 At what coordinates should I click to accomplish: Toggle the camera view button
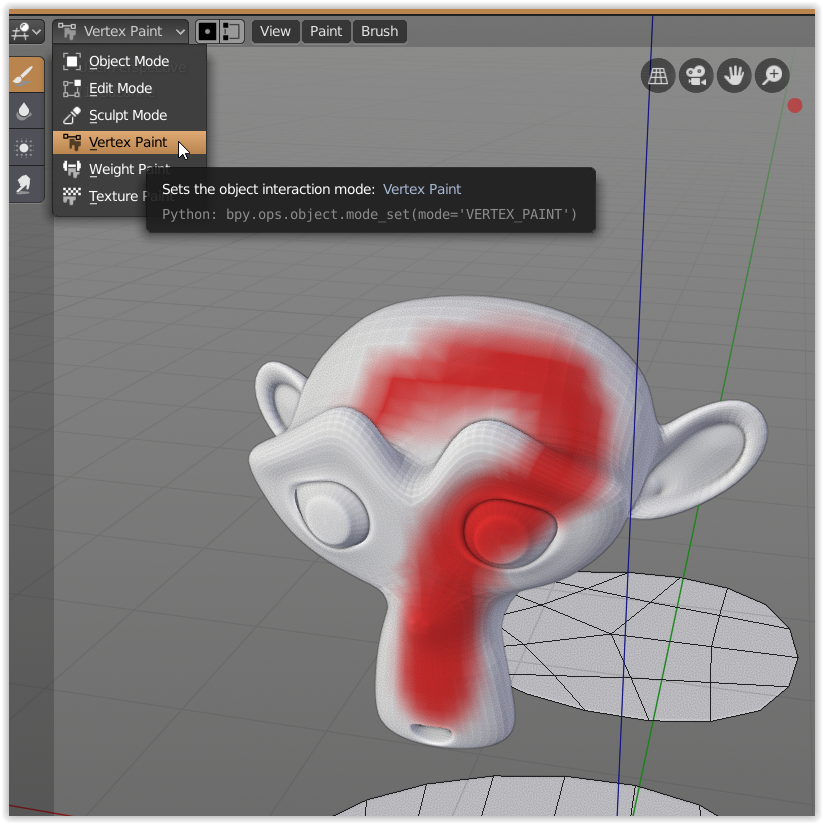click(x=696, y=76)
